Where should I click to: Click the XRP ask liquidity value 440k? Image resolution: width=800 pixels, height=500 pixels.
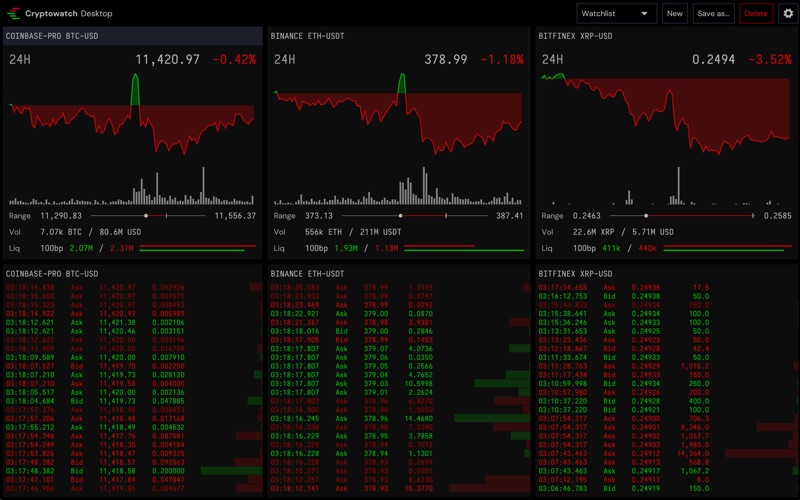[647, 248]
